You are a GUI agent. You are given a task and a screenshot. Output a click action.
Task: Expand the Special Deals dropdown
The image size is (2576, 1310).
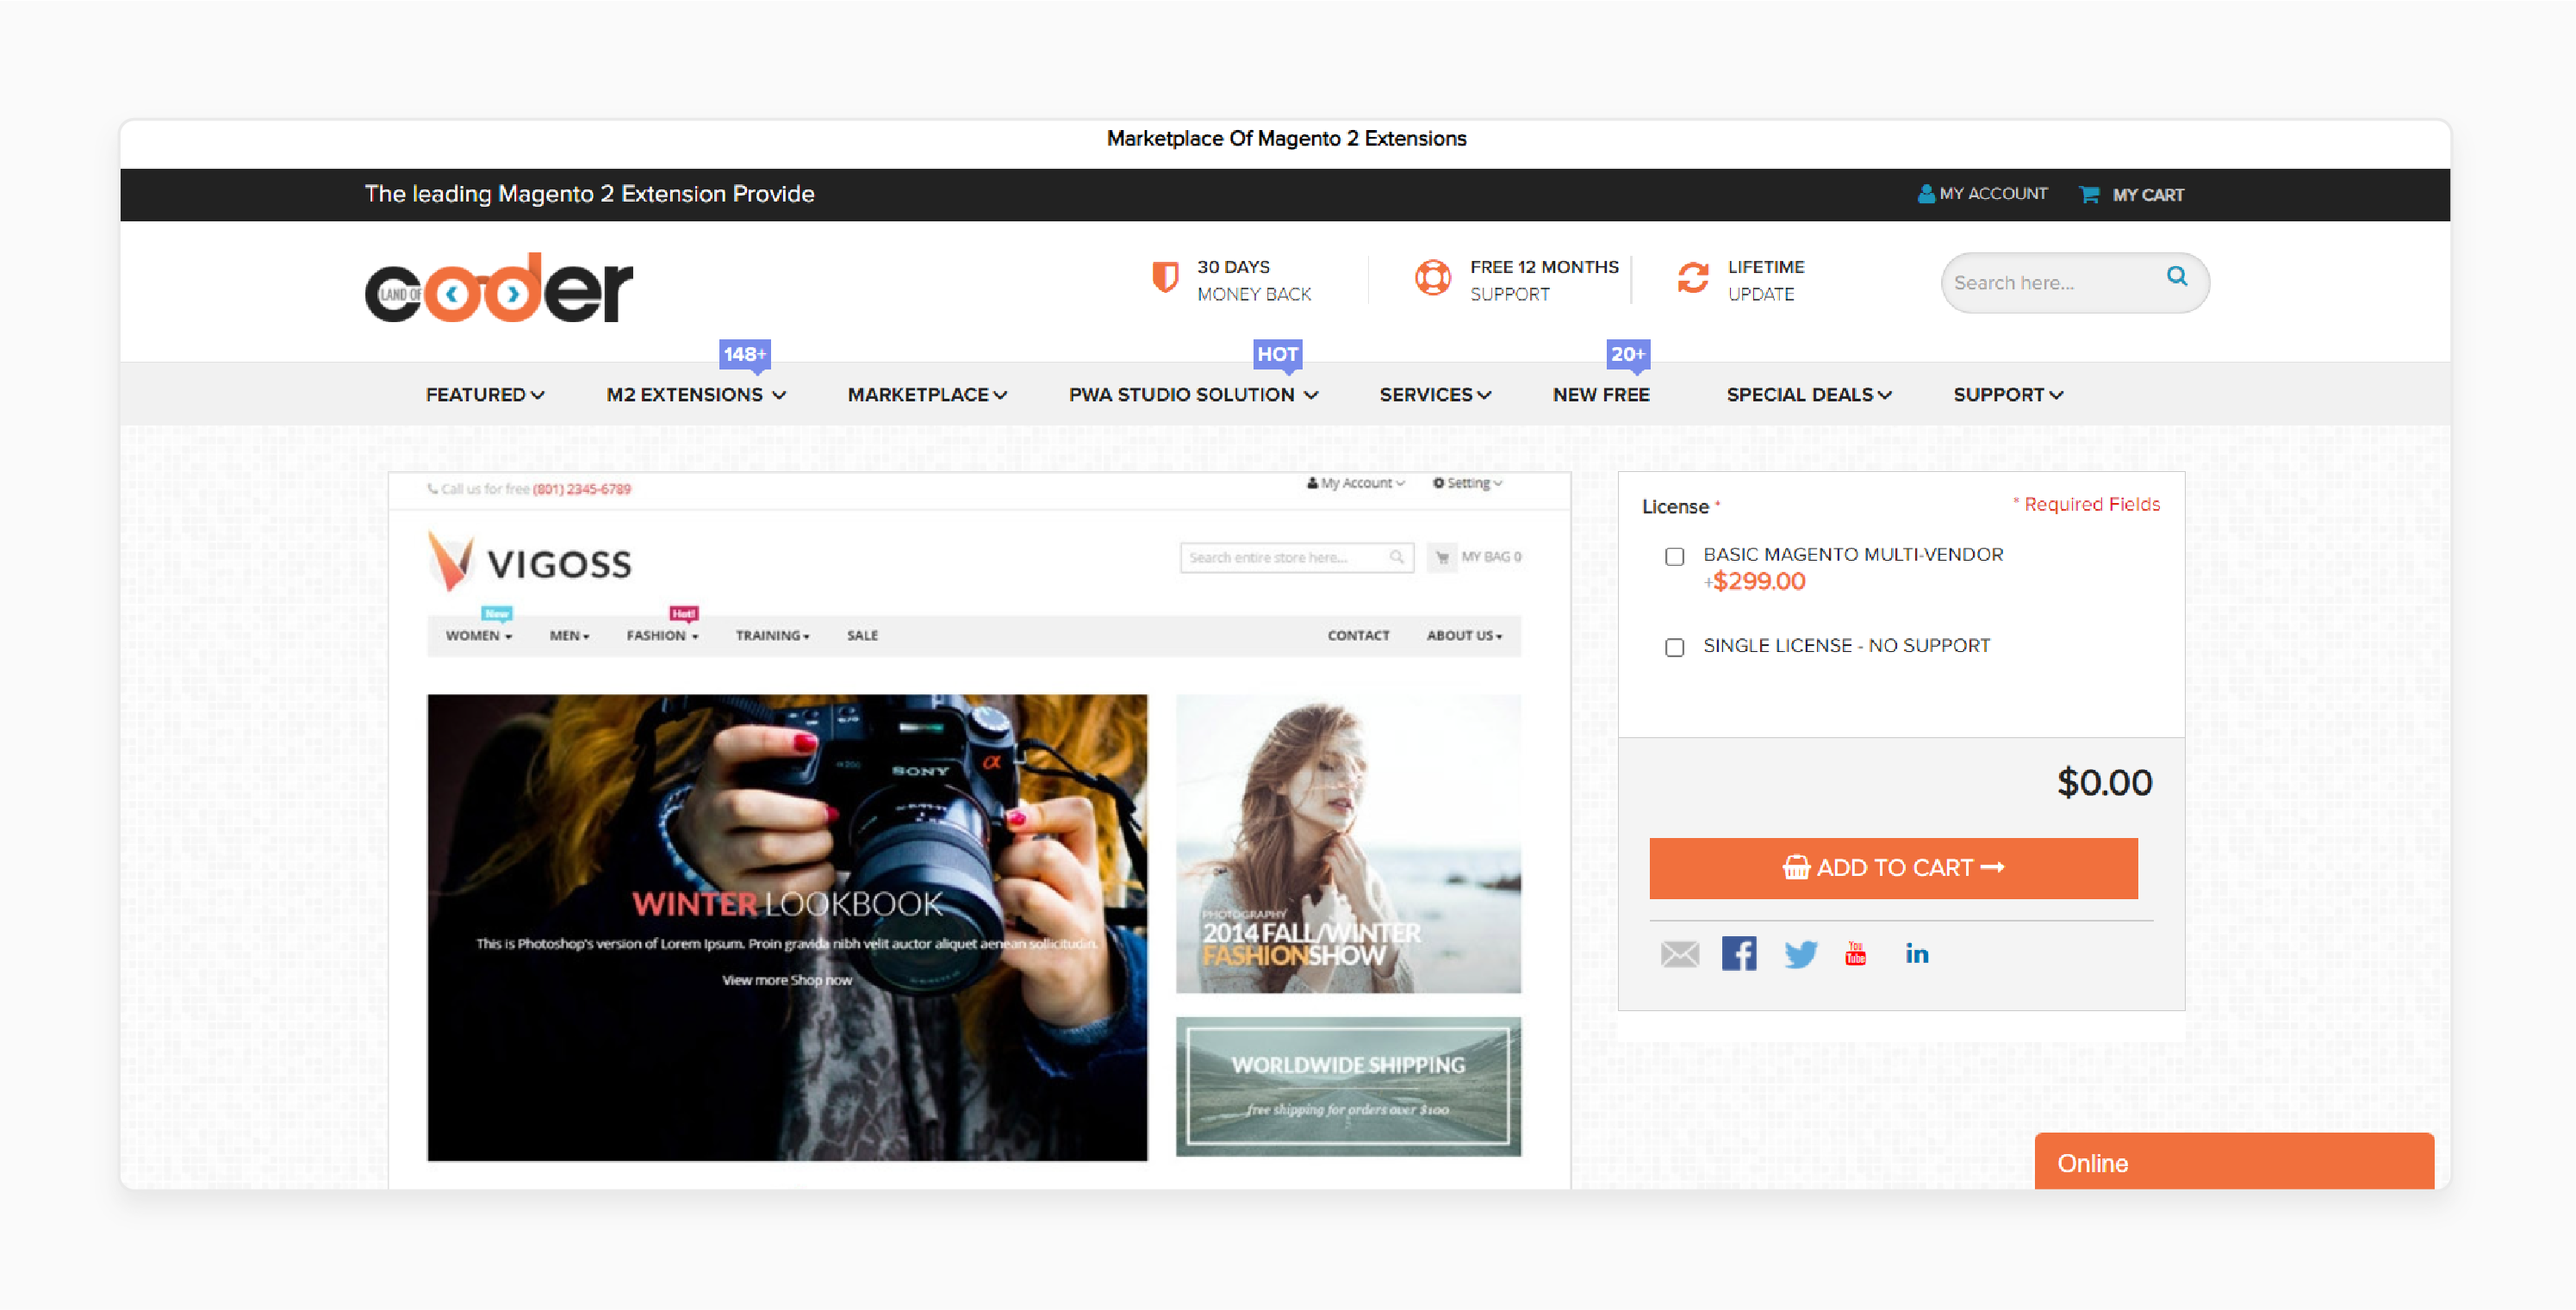coord(1806,394)
